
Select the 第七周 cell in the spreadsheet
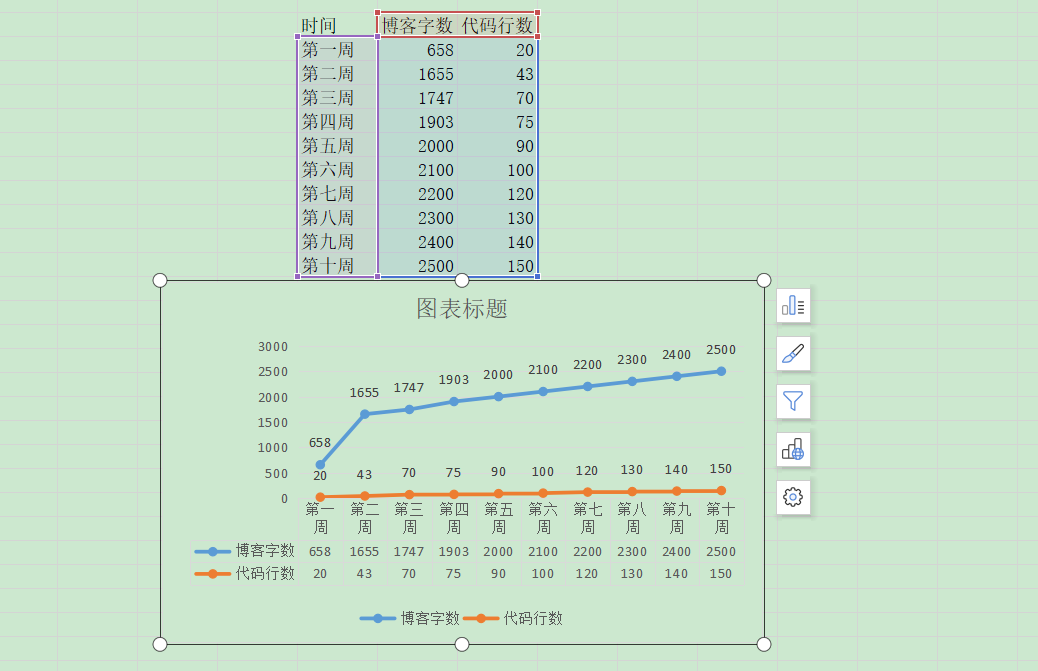coord(337,193)
